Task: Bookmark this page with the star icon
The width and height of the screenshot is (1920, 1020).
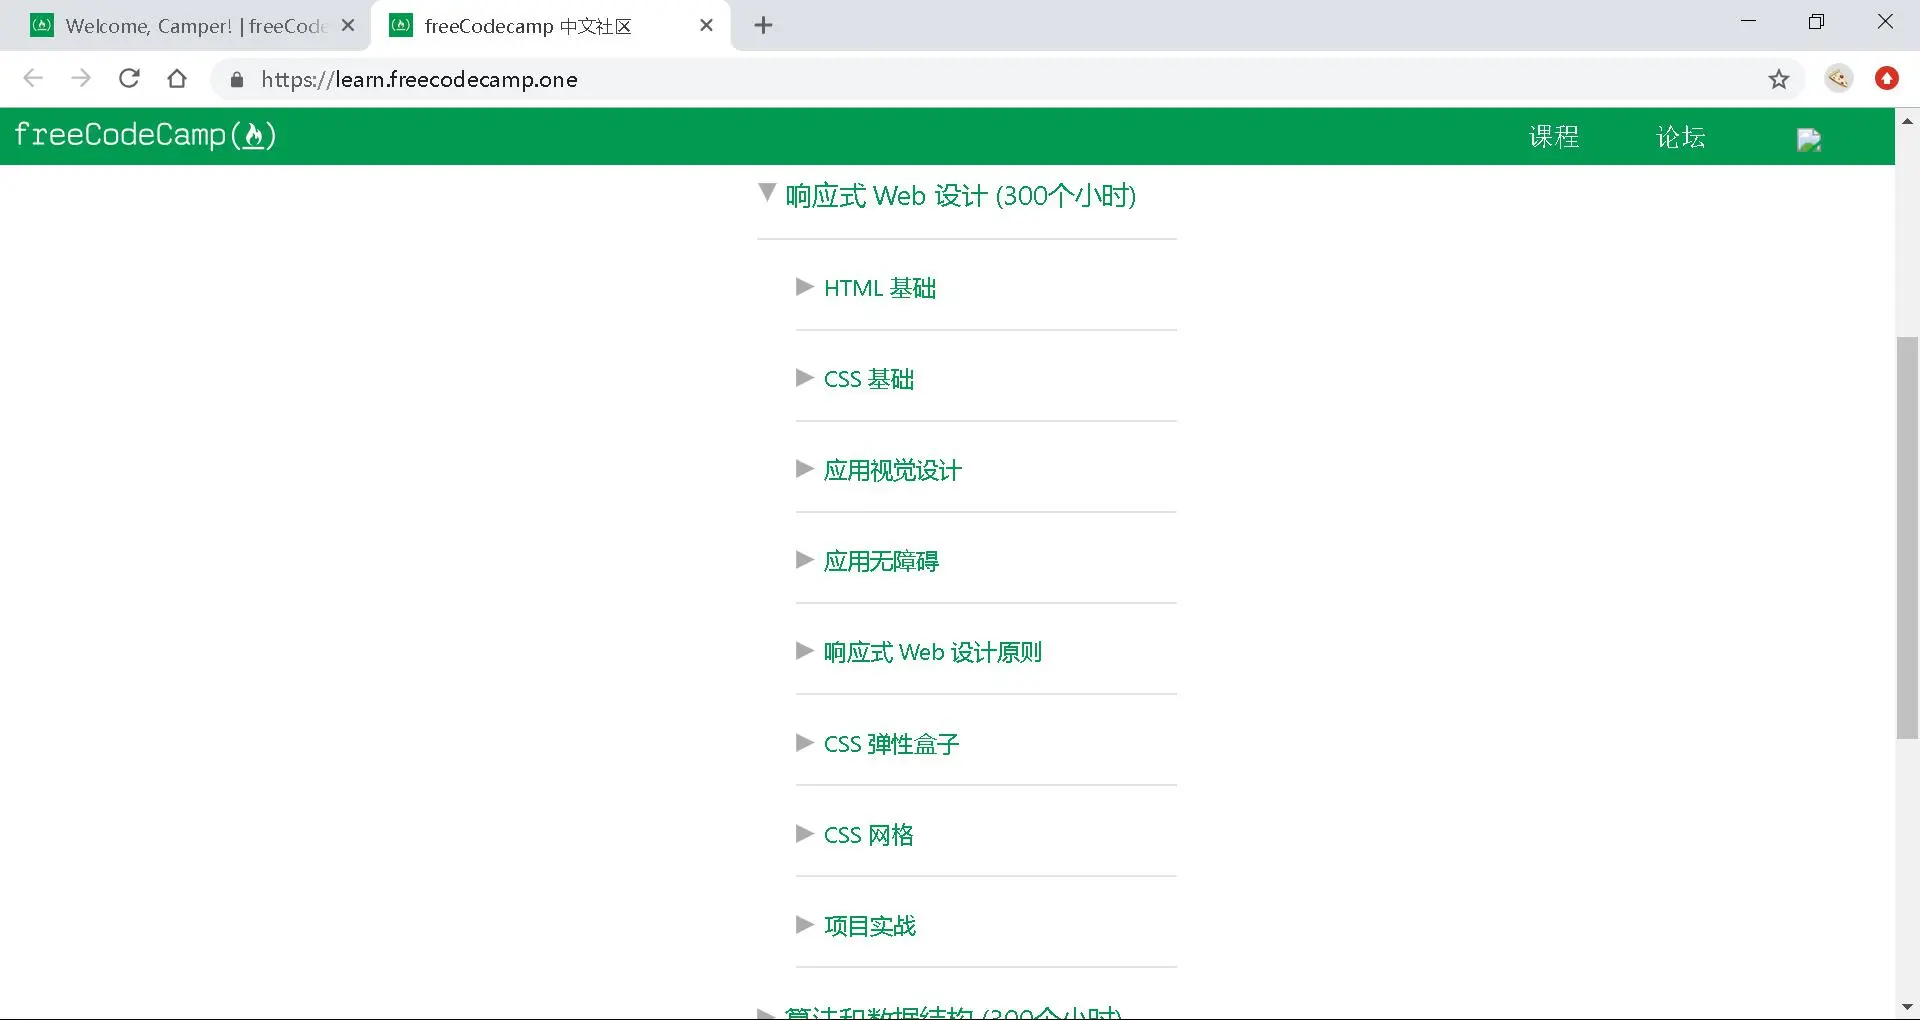Action: pos(1779,78)
